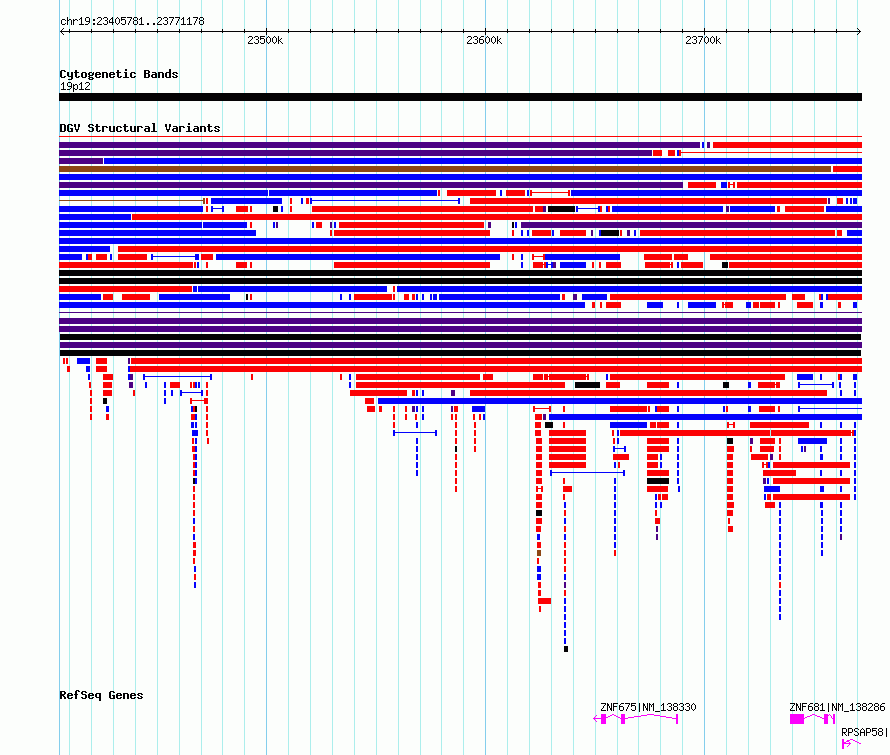This screenshot has height=755, width=890.
Task: Click the RPSAP58 magenta gene glyph
Action: [851, 744]
